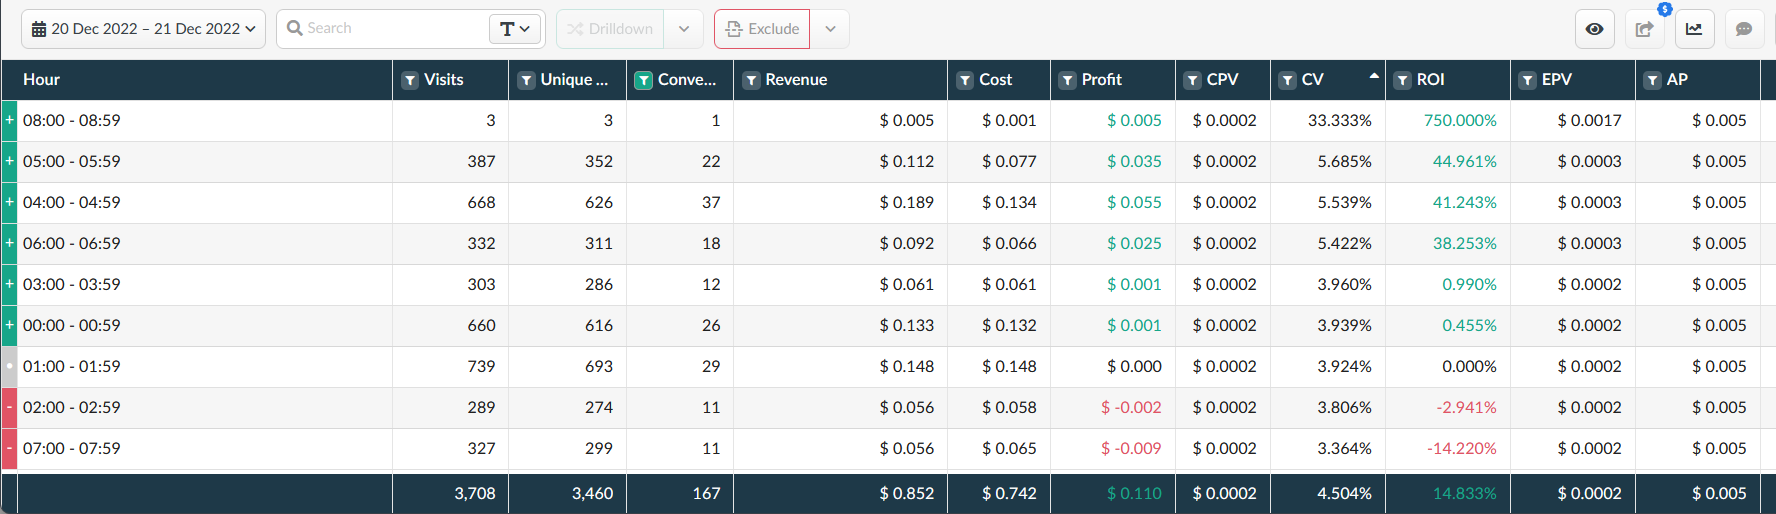Click the filter icon on ROI column

[x=1403, y=80]
